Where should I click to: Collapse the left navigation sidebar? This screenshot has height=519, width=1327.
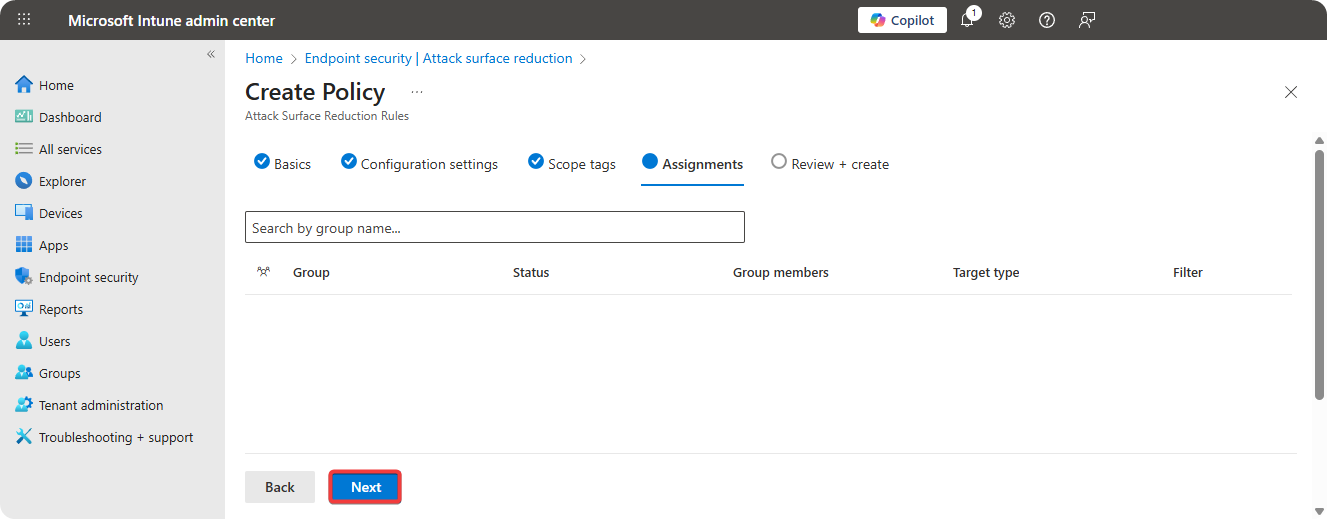tap(210, 54)
